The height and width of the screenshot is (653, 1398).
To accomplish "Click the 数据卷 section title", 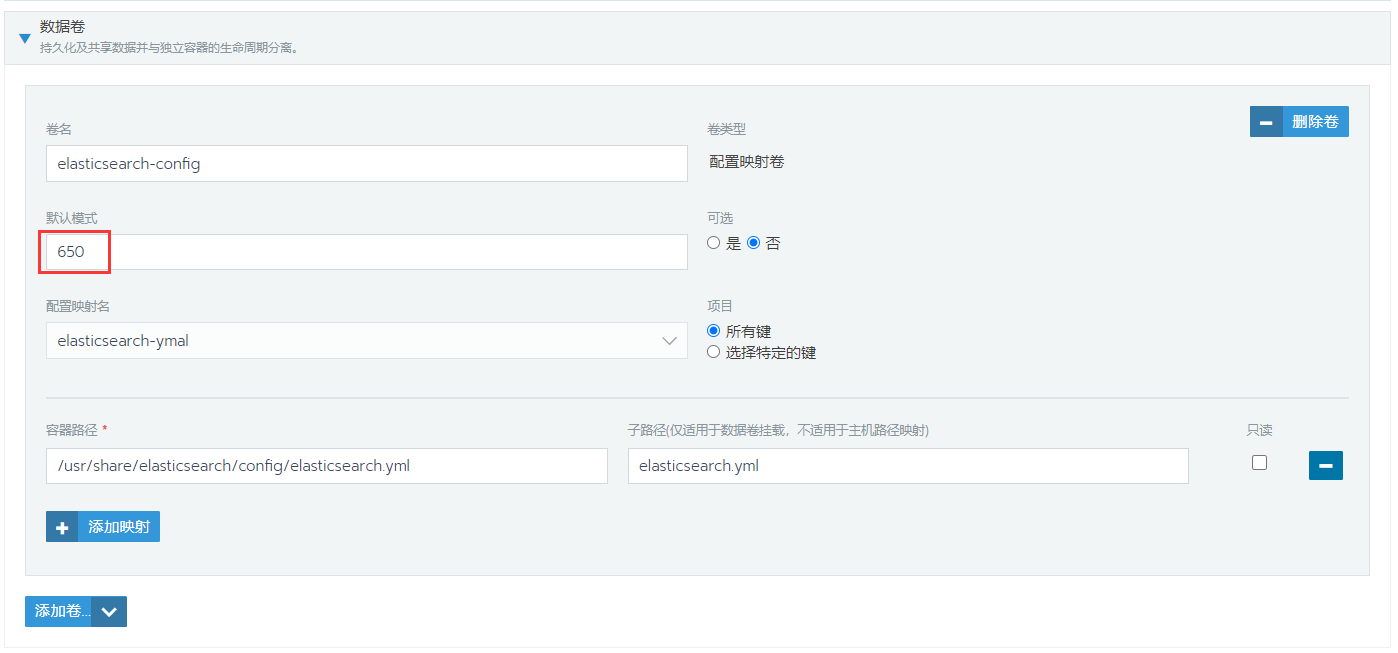I will coord(62,27).
